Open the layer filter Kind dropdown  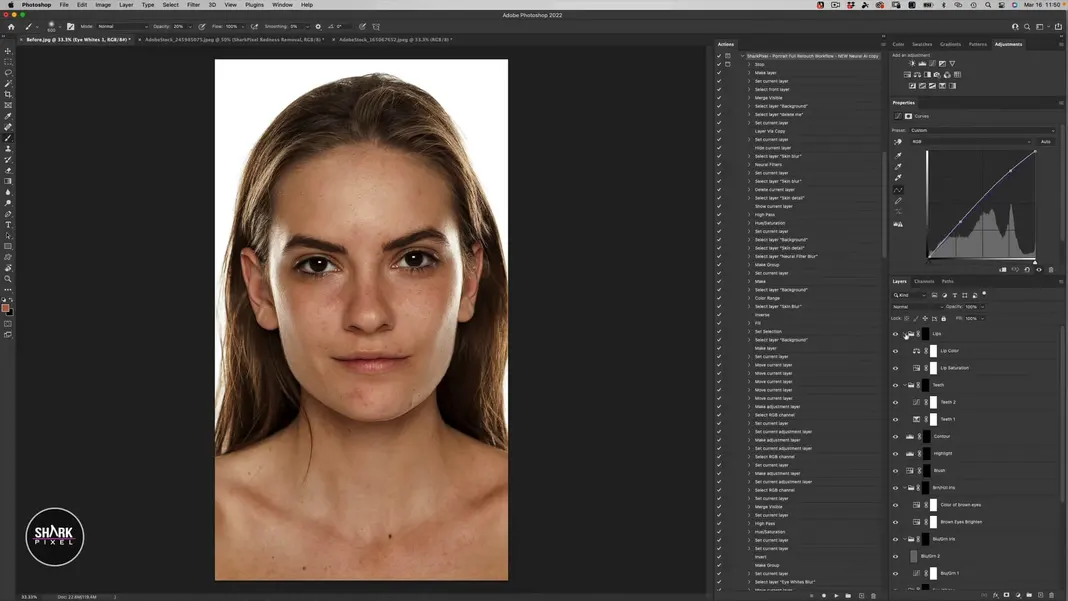tap(910, 295)
